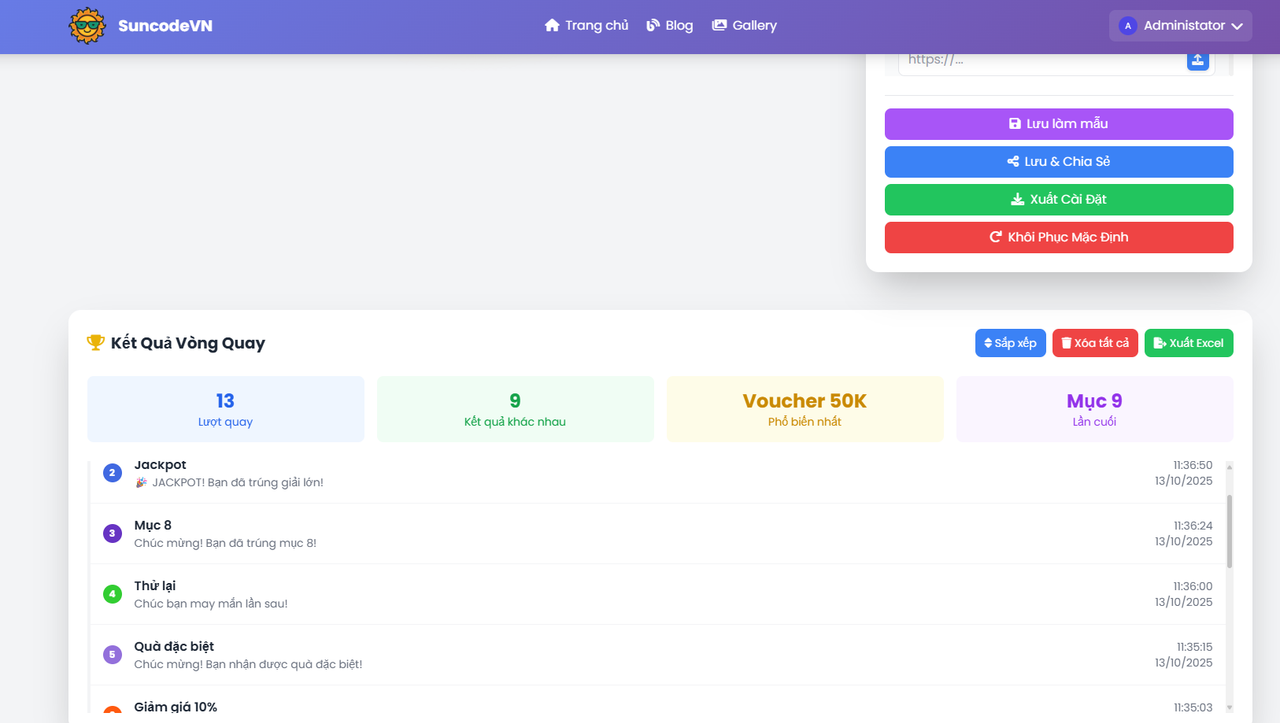Click the trash icon on Xóa tất cả
Screen dimensions: 1280x723
click(x=1066, y=343)
